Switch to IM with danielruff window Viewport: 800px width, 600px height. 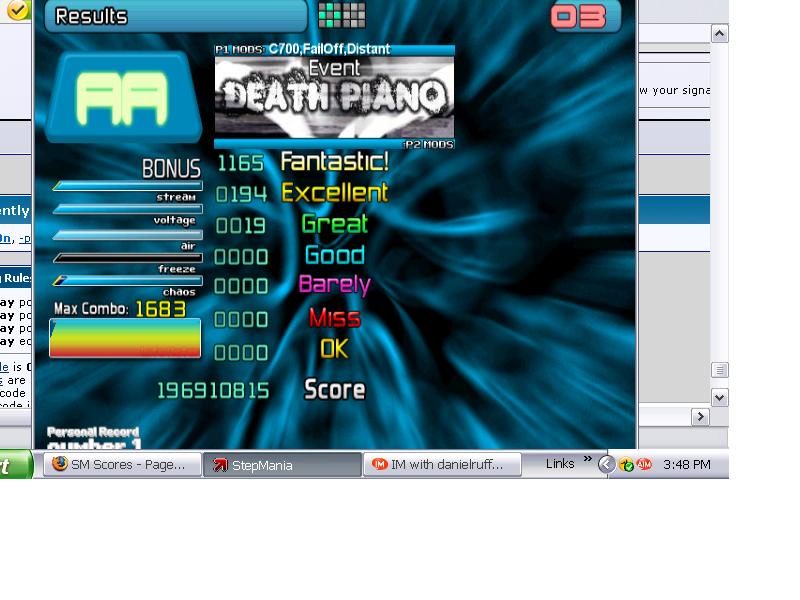(x=442, y=464)
